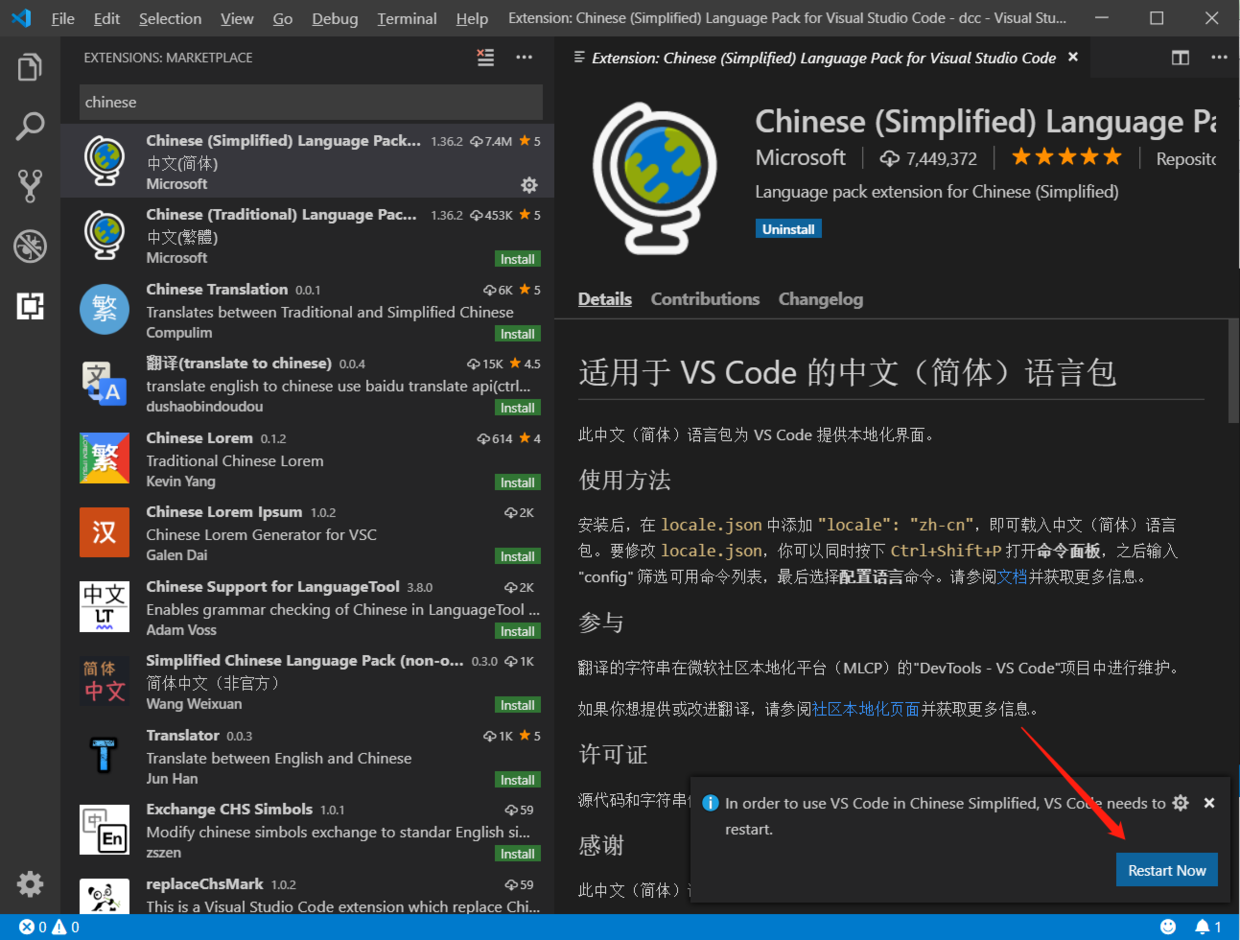The width and height of the screenshot is (1240, 940).
Task: Open the Source Control view
Action: tap(30, 186)
